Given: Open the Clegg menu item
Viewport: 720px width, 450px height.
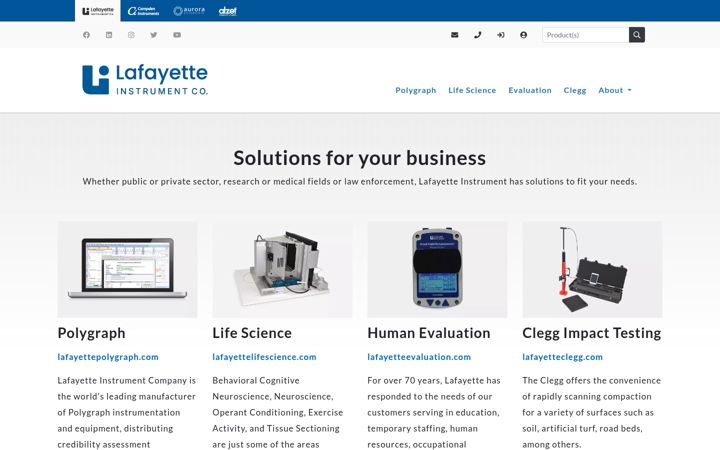Looking at the screenshot, I should coord(575,90).
